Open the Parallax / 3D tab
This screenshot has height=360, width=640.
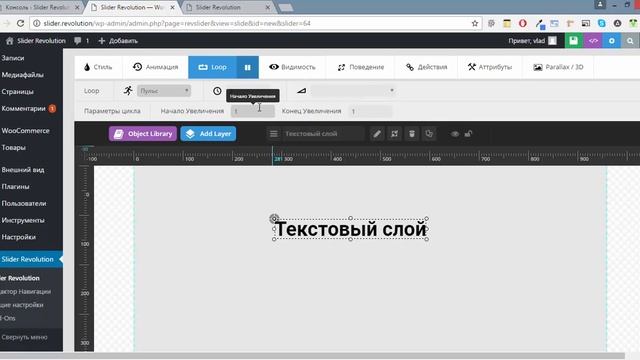[558, 67]
